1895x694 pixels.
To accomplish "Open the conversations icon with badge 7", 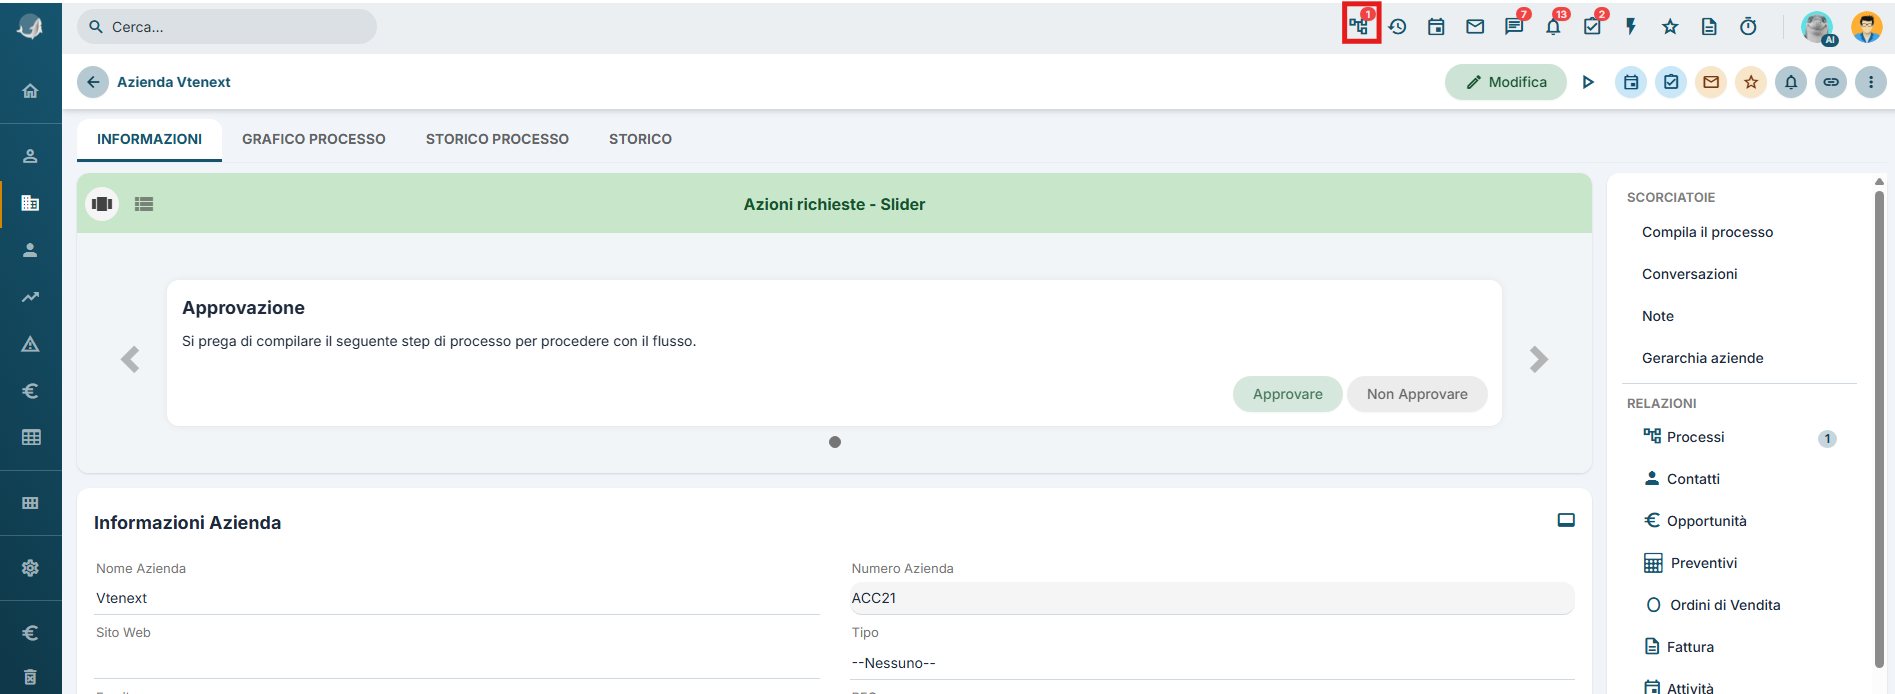I will point(1514,26).
